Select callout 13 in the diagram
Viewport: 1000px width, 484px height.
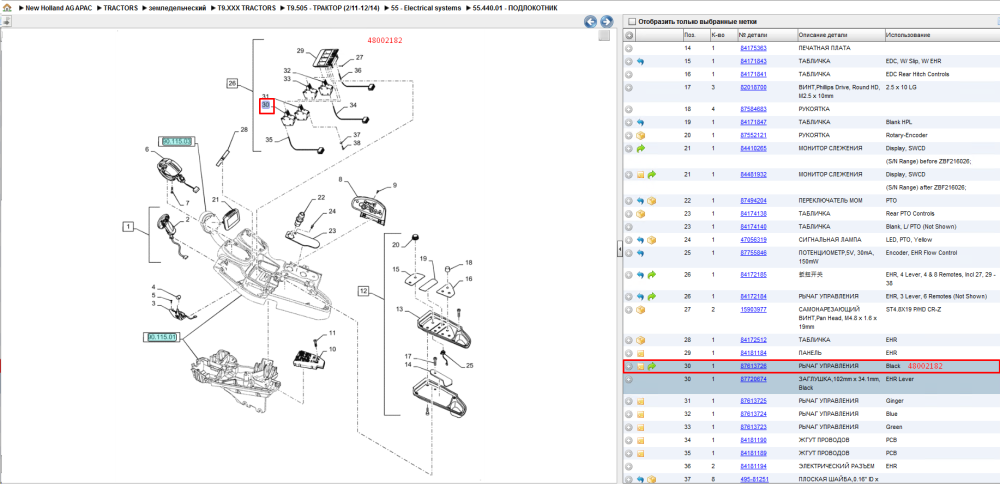(400, 309)
